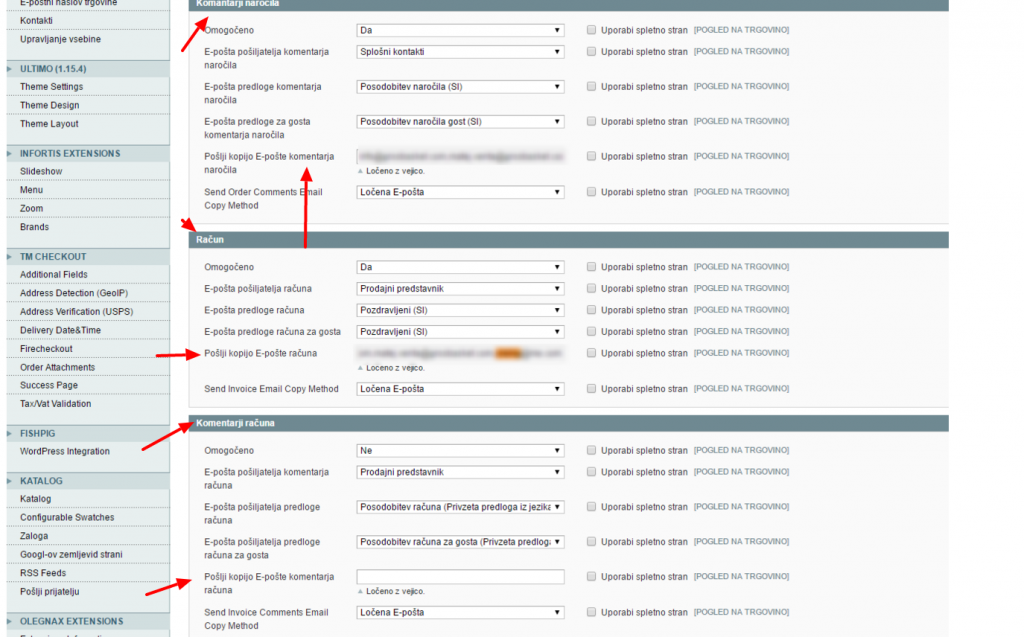Go to the RSS Feeds configuration
The width and height of the screenshot is (1024, 637).
[x=43, y=573]
